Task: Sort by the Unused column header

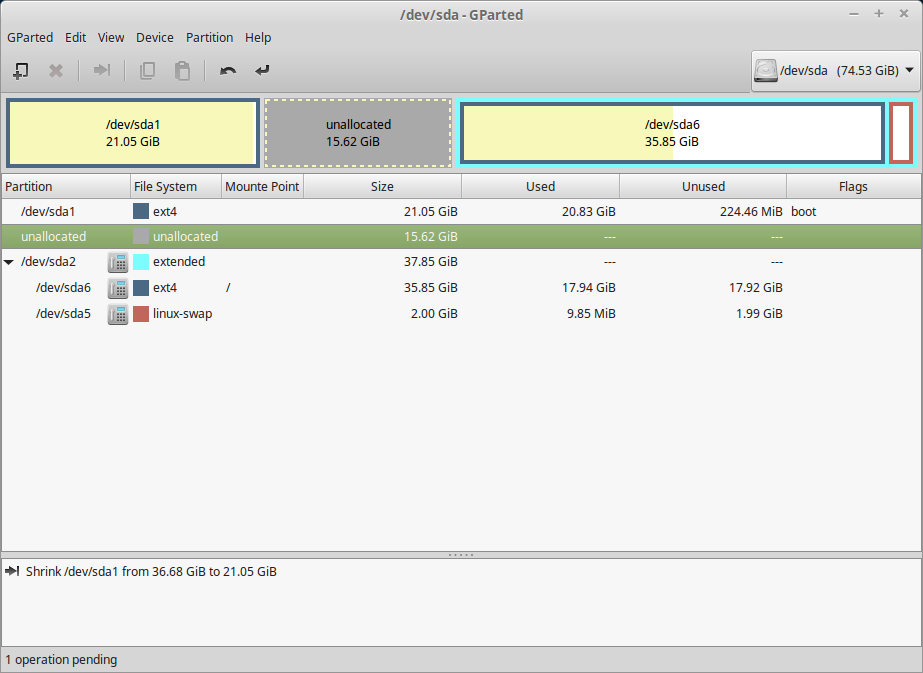Action: [x=703, y=187]
